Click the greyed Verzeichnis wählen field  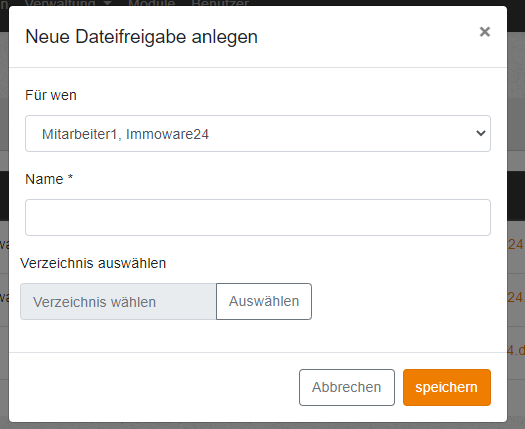tap(118, 302)
